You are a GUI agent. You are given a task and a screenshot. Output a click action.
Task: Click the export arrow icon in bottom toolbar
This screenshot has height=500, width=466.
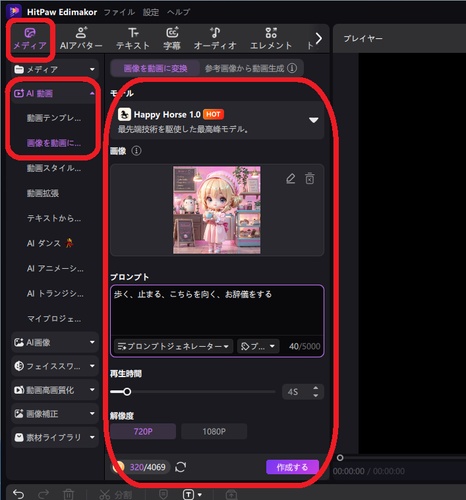[232, 495]
